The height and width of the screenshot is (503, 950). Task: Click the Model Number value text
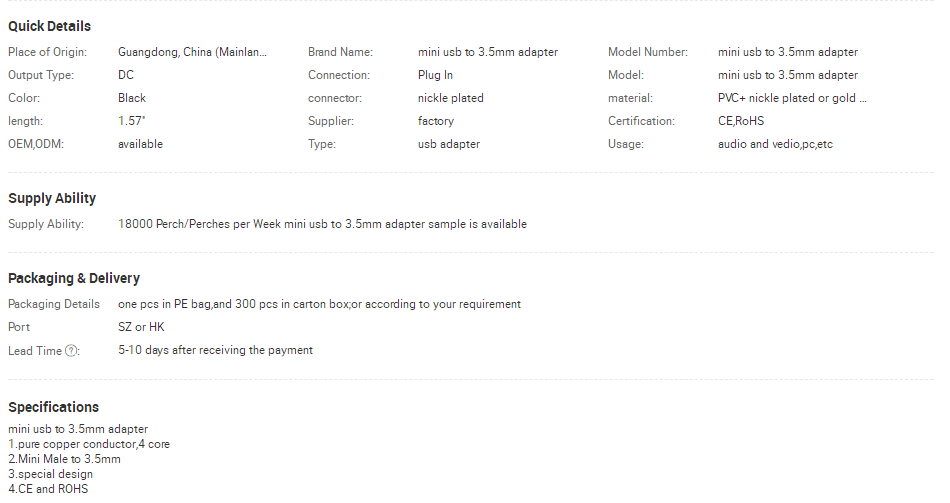[x=788, y=52]
